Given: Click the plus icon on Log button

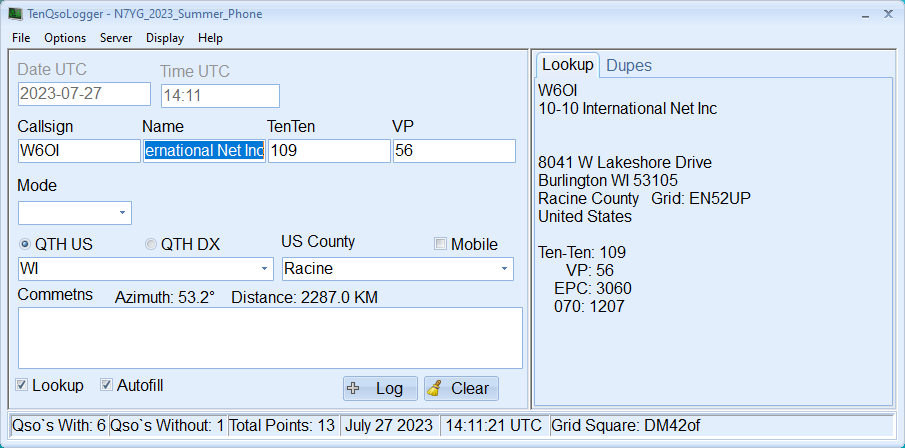Looking at the screenshot, I should click(x=353, y=389).
